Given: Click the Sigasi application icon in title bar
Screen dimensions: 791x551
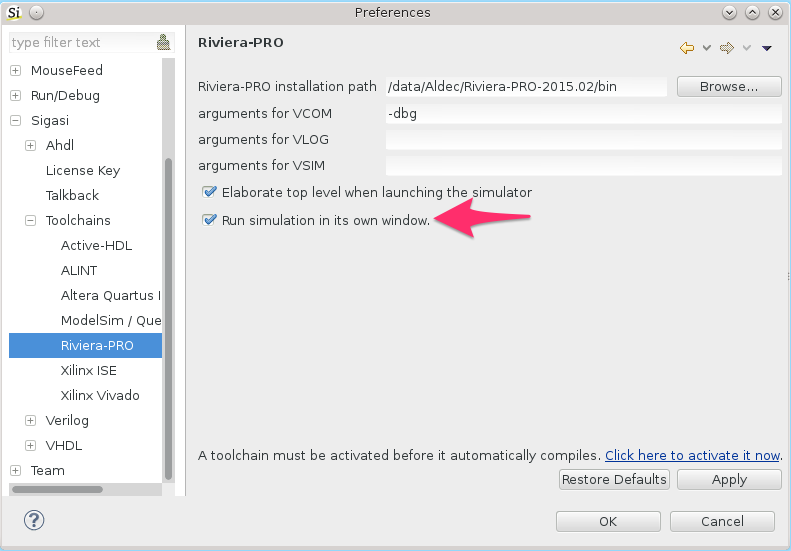Looking at the screenshot, I should pyautogui.click(x=14, y=13).
